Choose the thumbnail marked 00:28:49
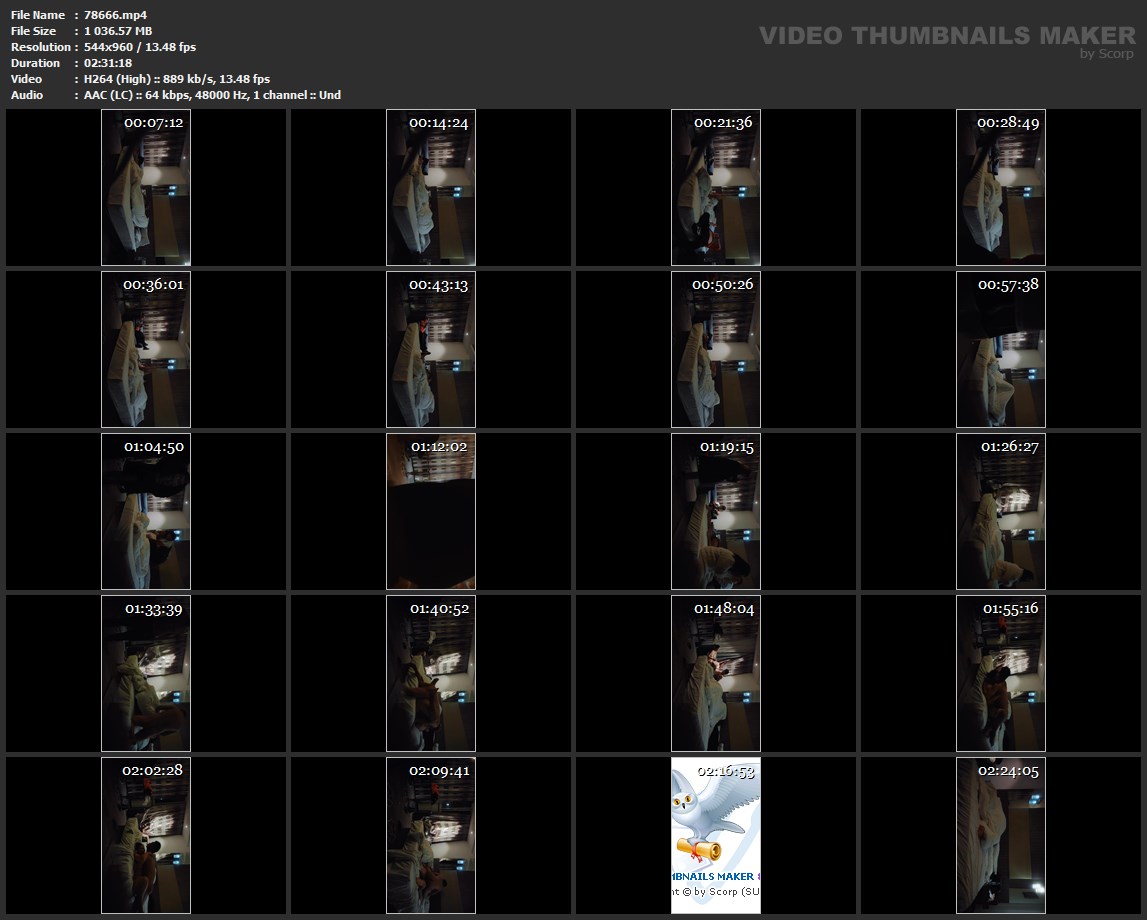Viewport: 1147px width, 920px height. [1001, 188]
